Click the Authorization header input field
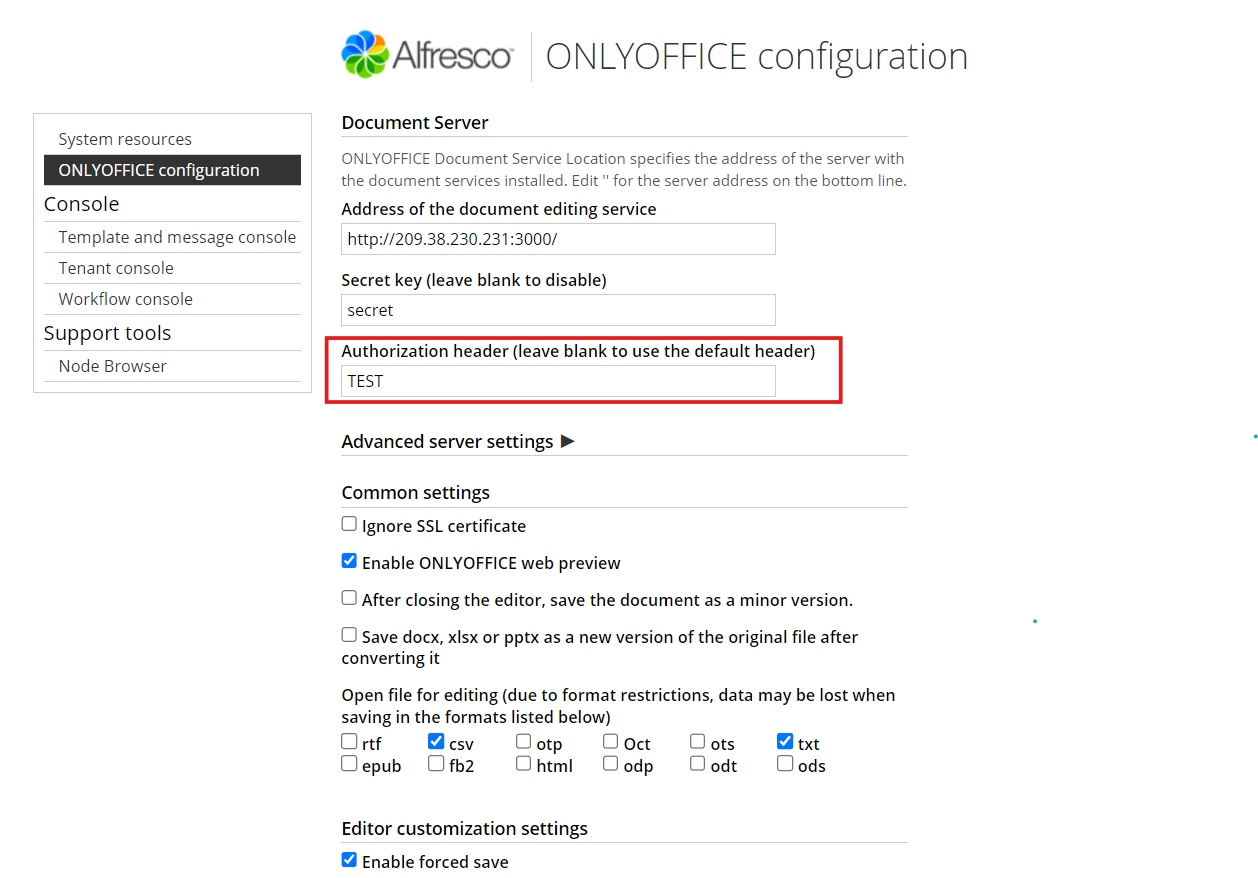Viewport: 1258px width, 878px height. click(x=558, y=381)
